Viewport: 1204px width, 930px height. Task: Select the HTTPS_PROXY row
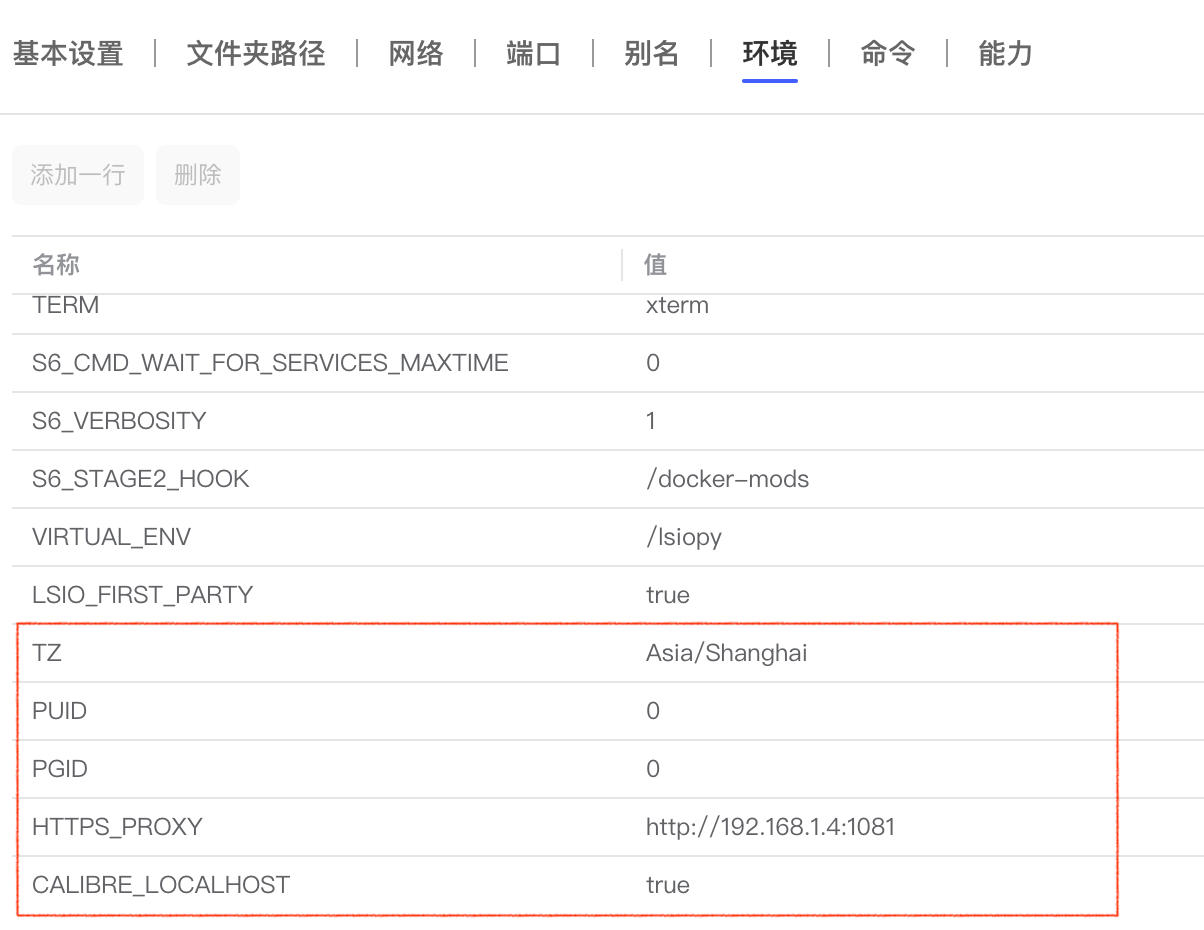click(117, 826)
